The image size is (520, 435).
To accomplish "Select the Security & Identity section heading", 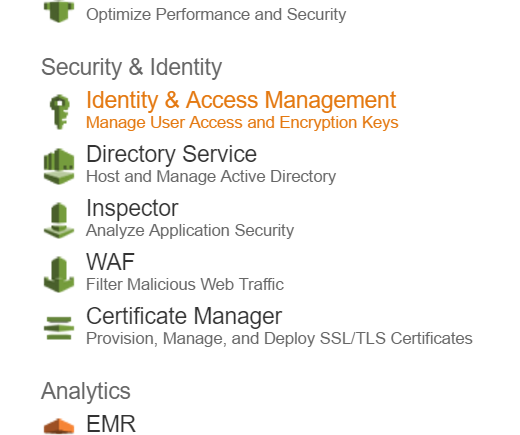I will point(131,67).
